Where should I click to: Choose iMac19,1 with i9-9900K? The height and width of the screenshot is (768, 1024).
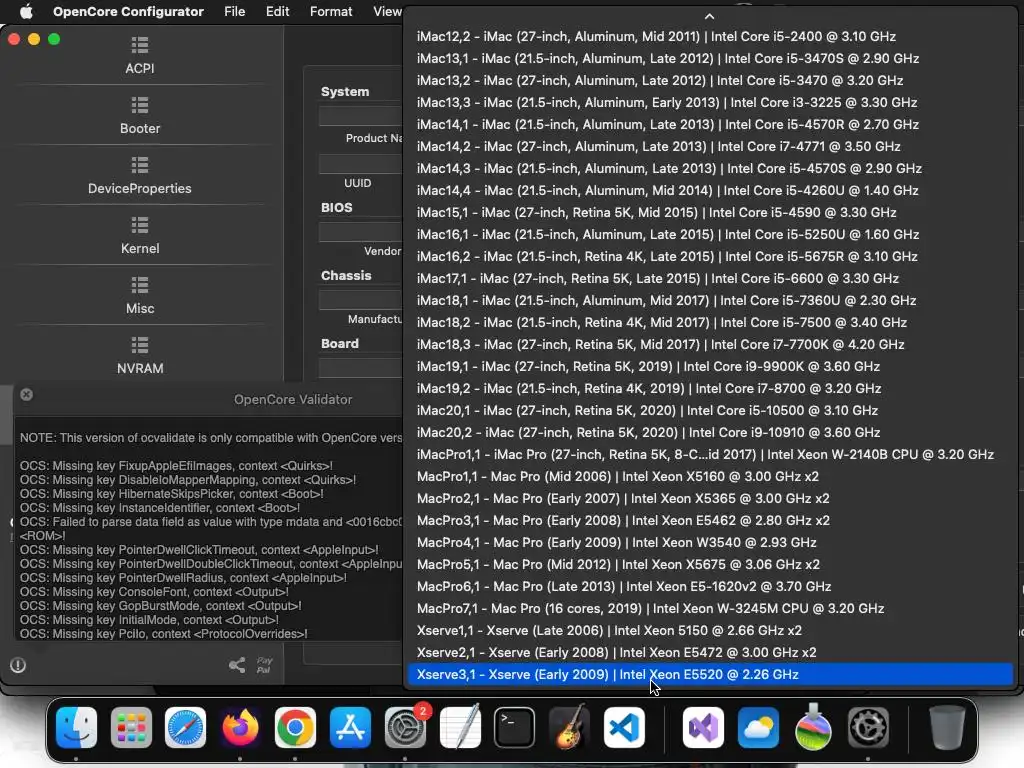tap(710, 366)
